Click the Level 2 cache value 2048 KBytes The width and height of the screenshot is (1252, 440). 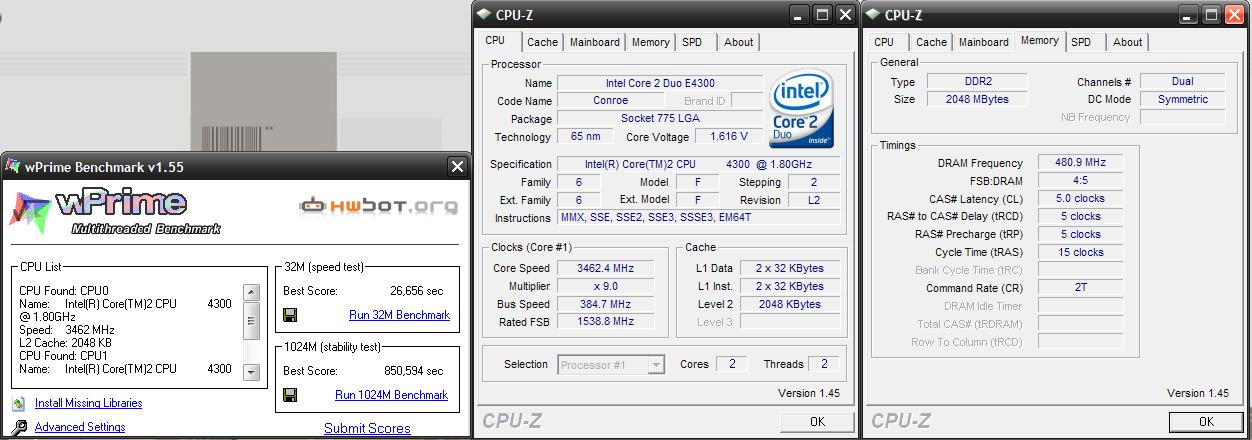[x=790, y=304]
